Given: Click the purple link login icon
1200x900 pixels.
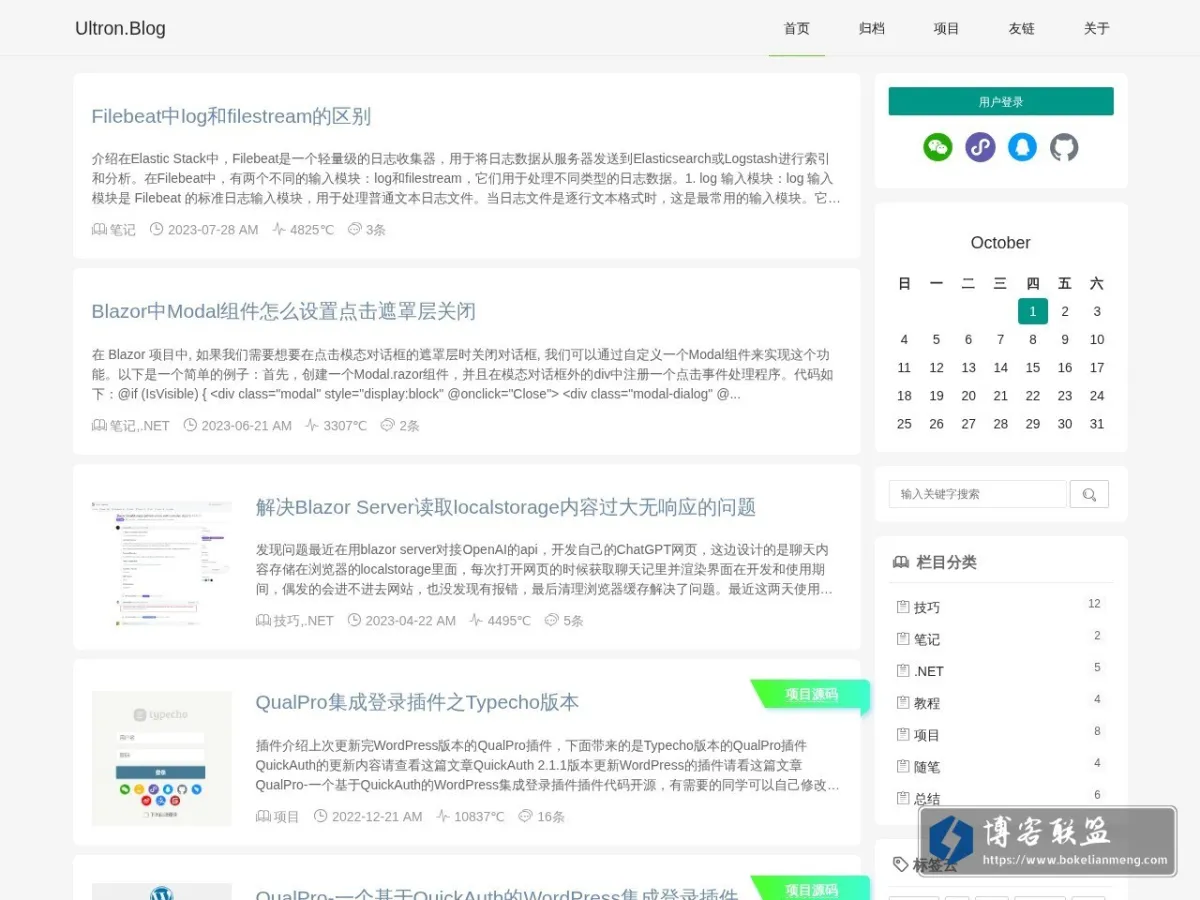Looking at the screenshot, I should (x=980, y=147).
